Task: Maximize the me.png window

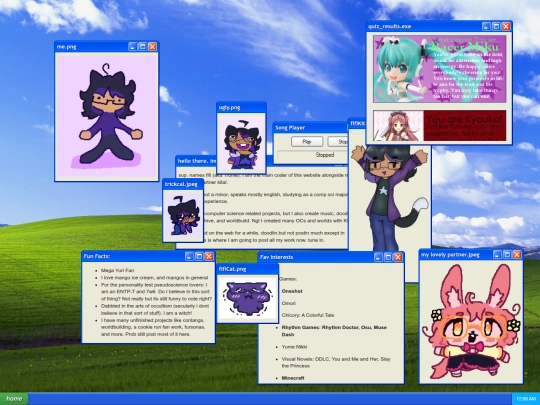Action: pos(142,46)
